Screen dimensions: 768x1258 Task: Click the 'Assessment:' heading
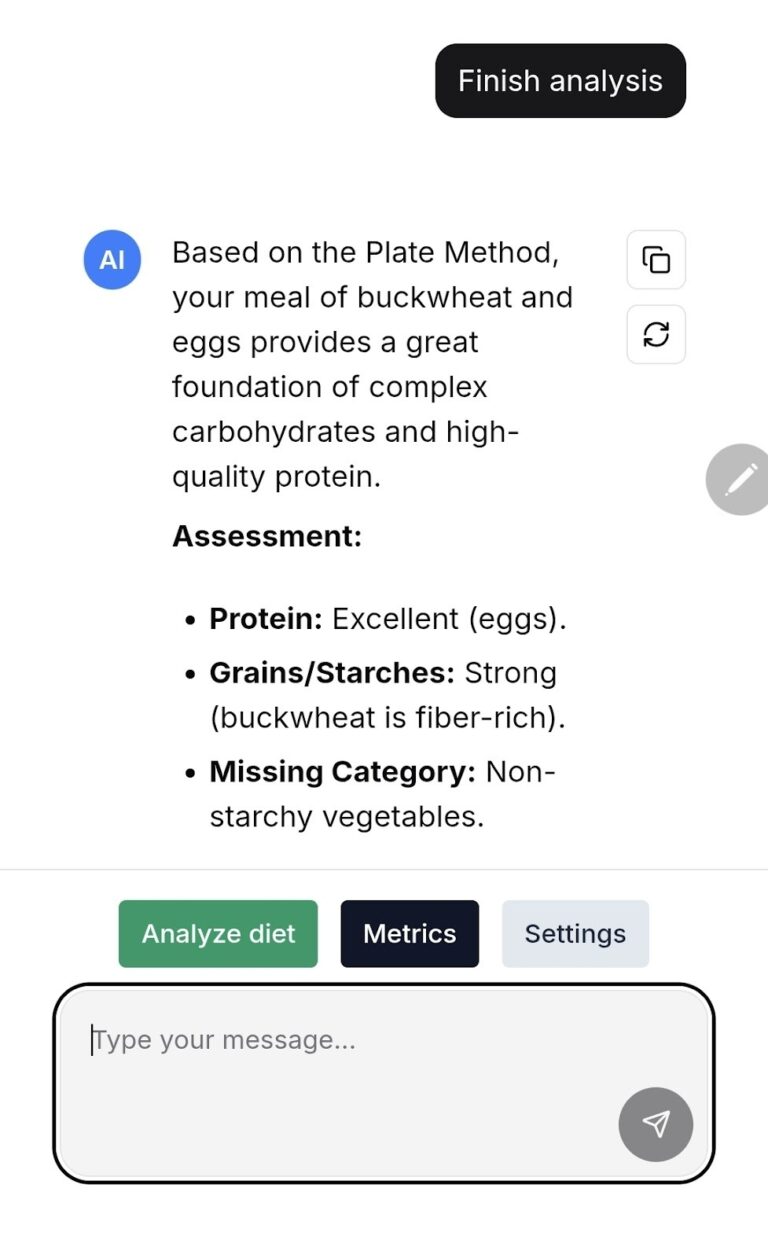(x=267, y=536)
